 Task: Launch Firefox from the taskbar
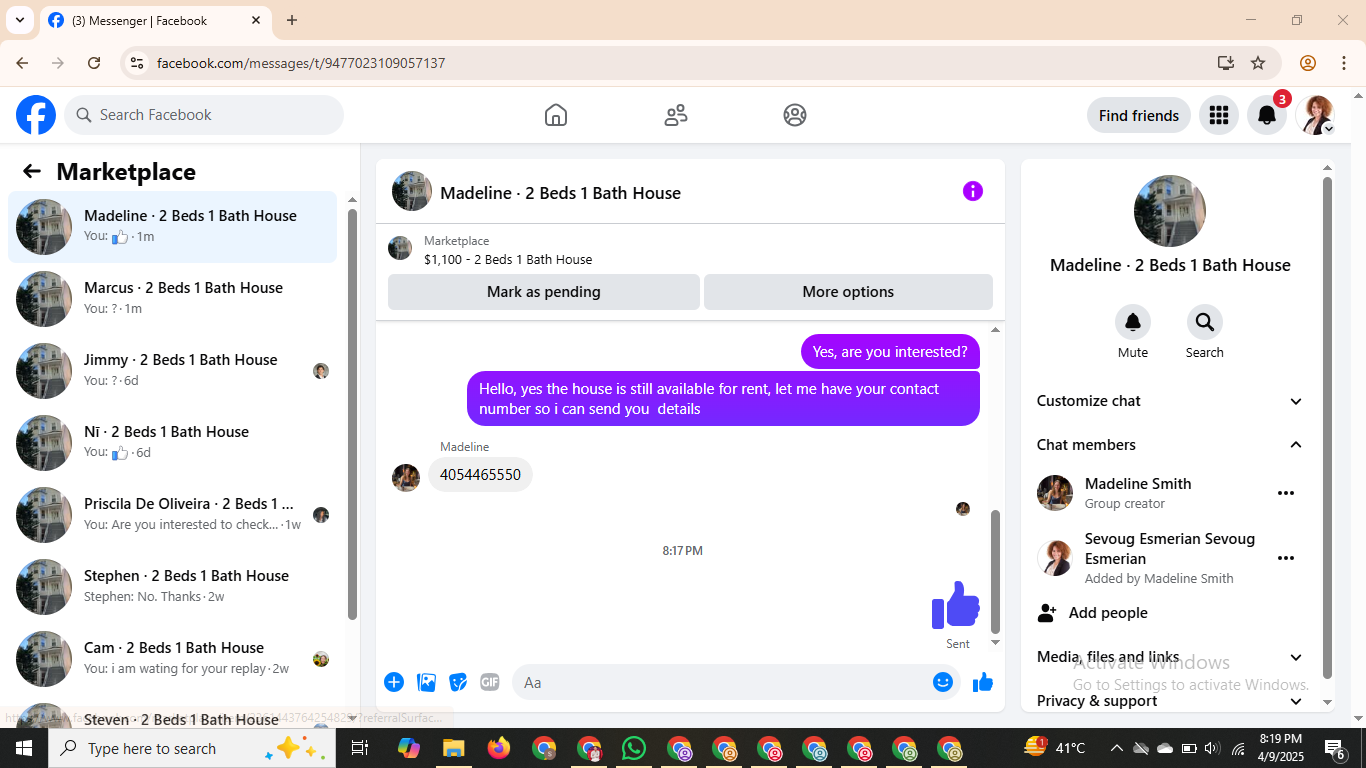point(498,748)
